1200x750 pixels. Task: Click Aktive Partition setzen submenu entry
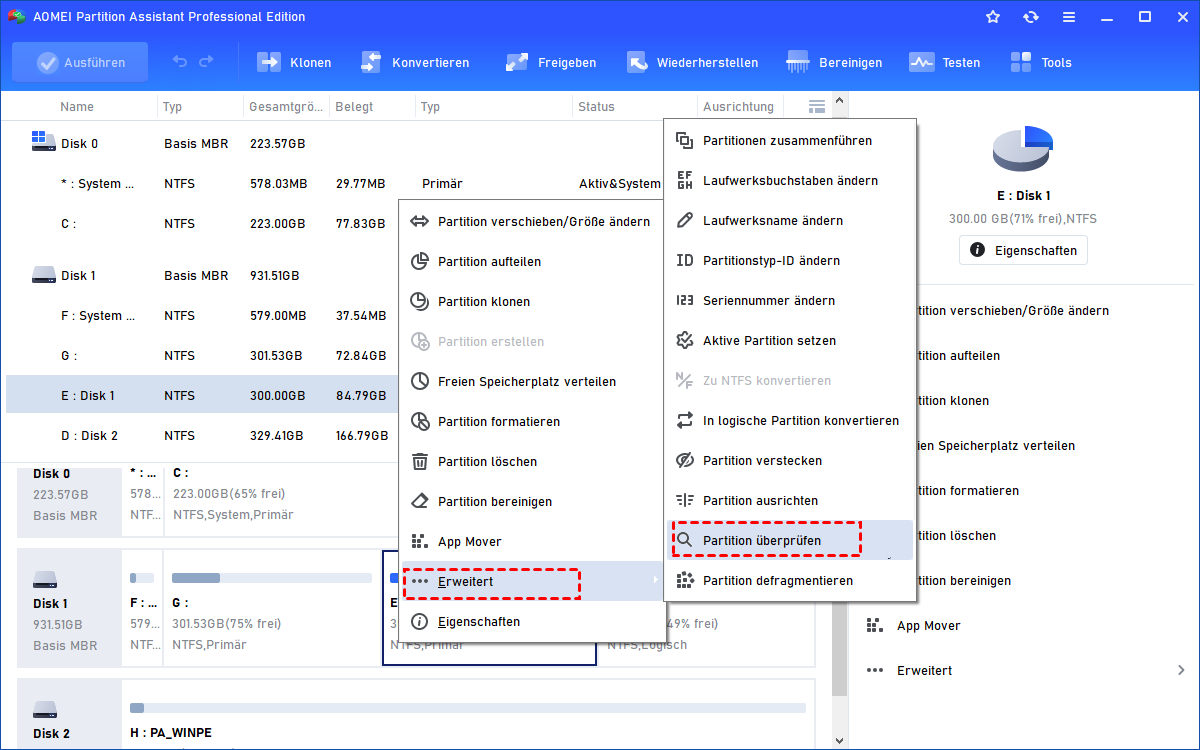pos(790,341)
